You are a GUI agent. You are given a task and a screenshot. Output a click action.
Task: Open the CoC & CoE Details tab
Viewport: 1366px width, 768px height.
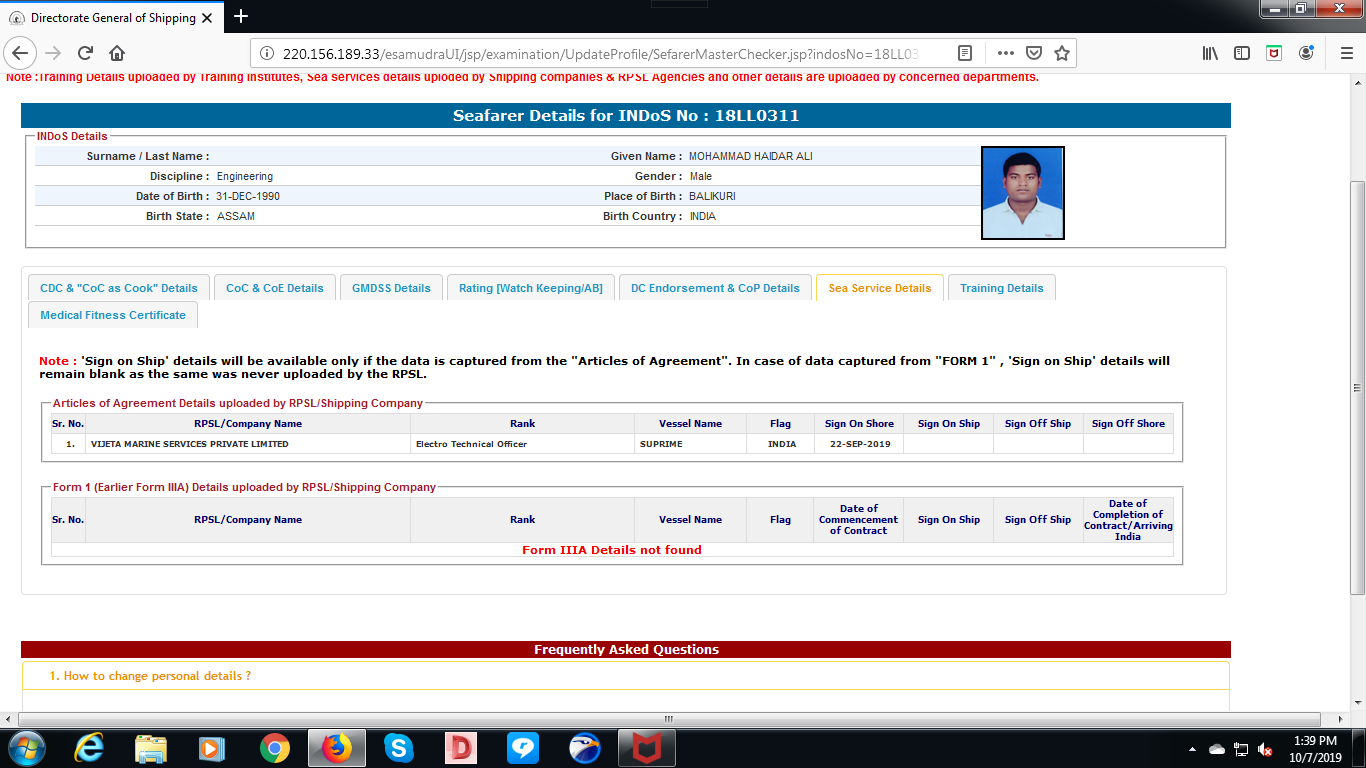click(x=274, y=288)
